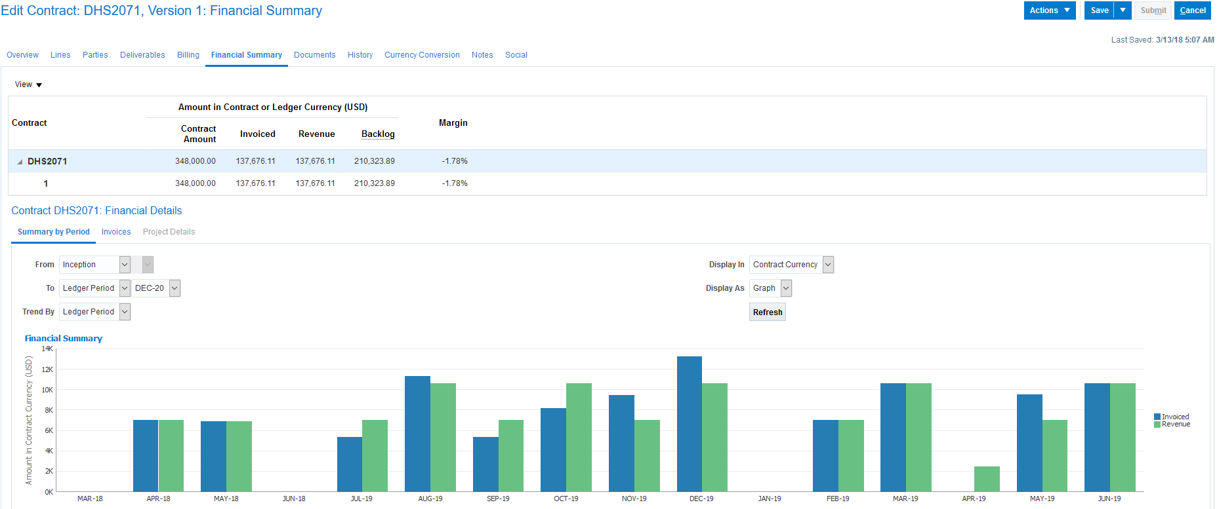Expand the View menu
The image size is (1217, 509).
click(x=28, y=85)
